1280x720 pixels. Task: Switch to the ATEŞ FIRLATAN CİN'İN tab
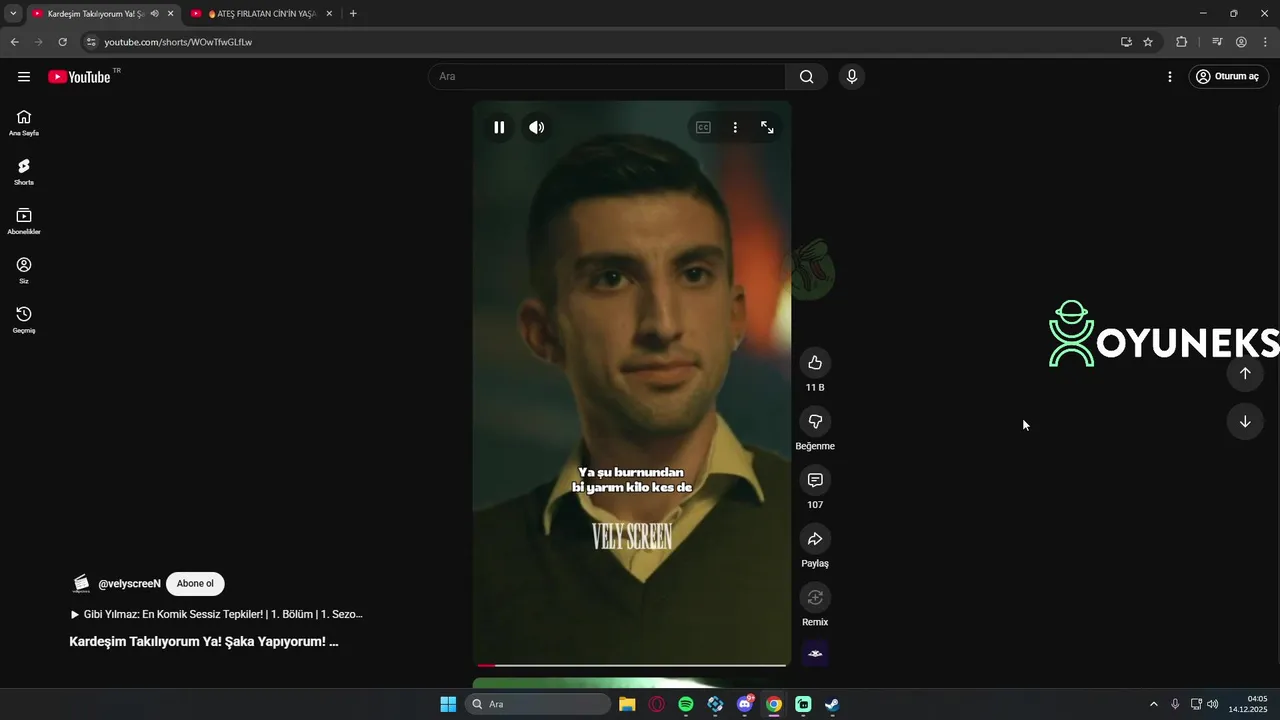pos(262,14)
